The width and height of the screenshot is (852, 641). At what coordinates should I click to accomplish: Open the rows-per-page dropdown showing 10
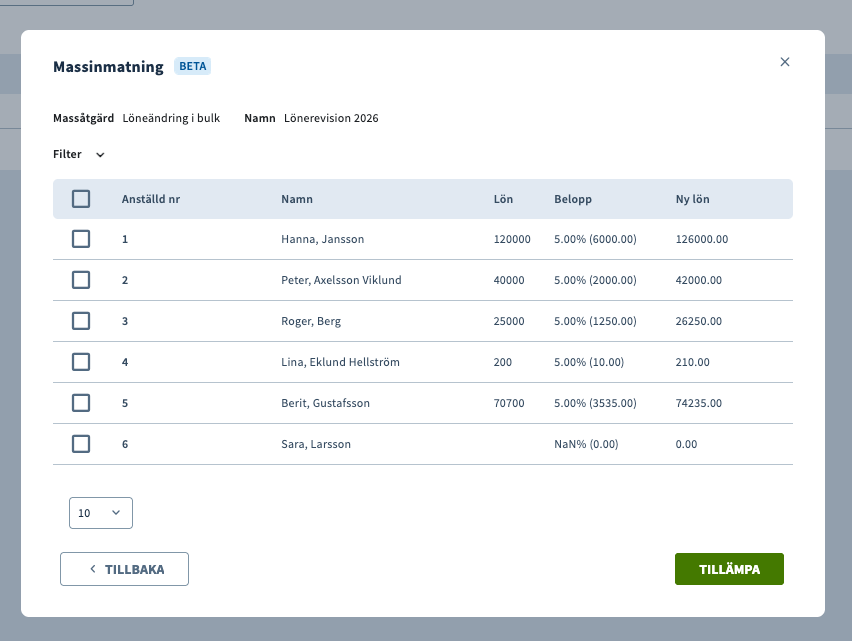coord(101,513)
